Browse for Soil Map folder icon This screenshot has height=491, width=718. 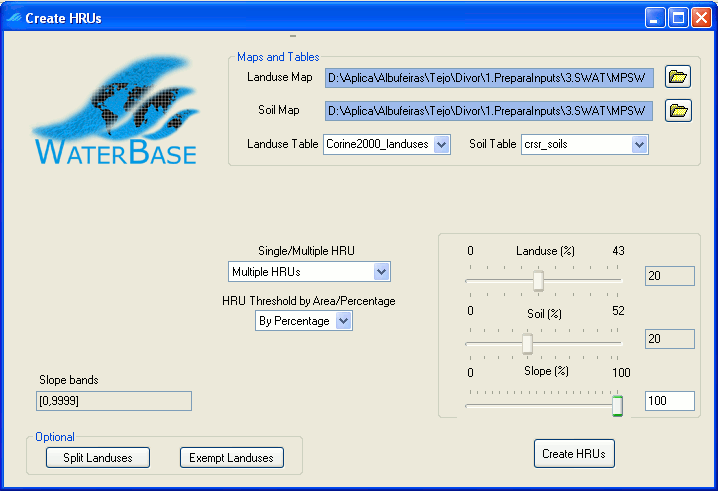point(679,110)
